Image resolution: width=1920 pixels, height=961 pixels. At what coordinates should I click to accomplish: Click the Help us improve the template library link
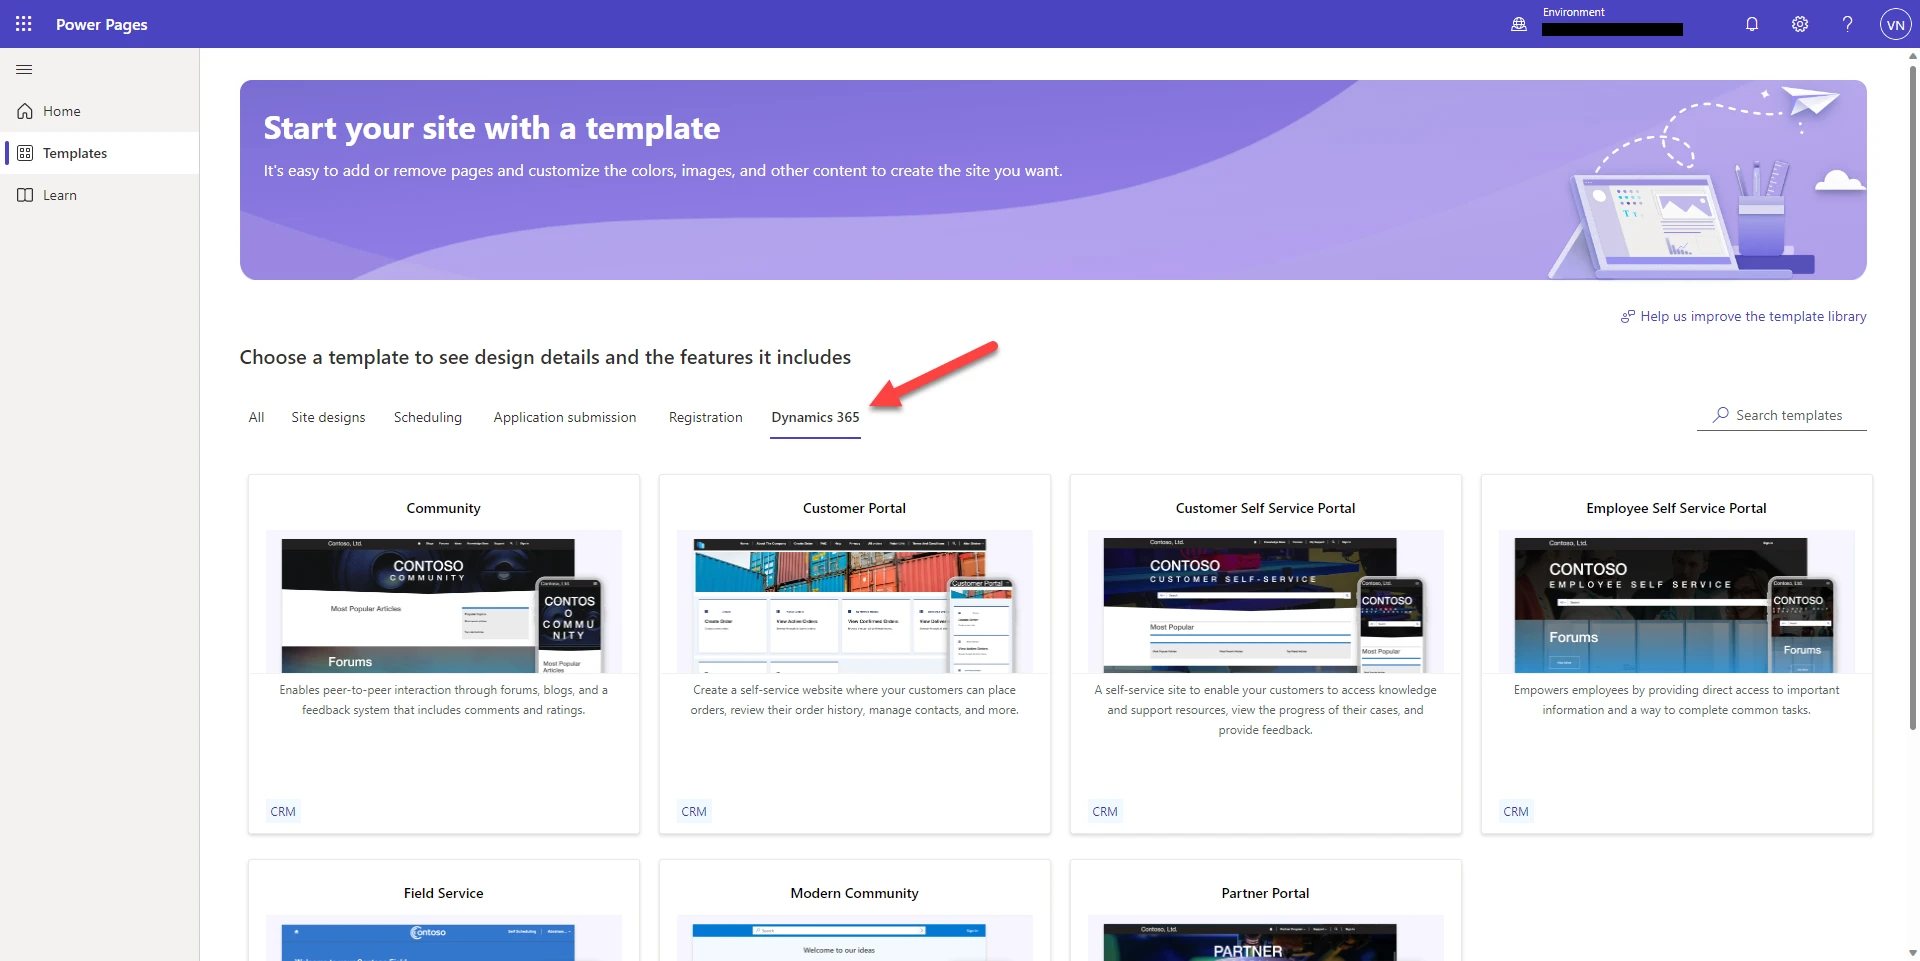[x=1752, y=316]
